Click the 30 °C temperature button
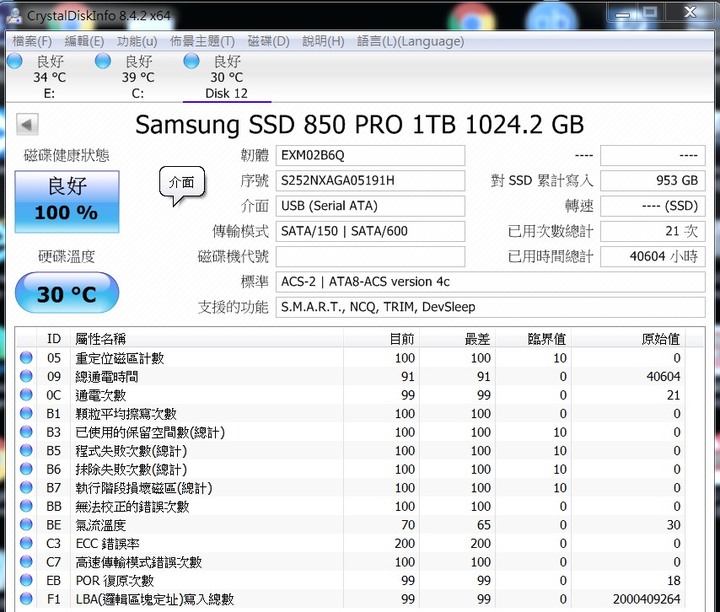 pos(67,293)
